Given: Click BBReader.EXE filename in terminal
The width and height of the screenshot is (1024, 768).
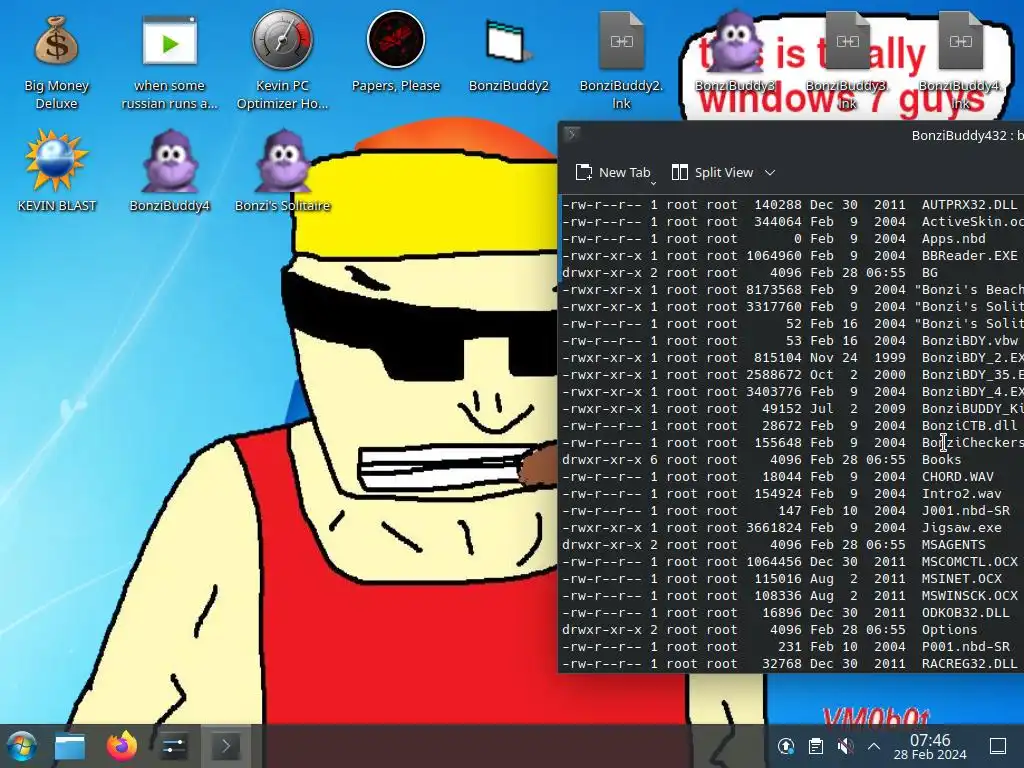Looking at the screenshot, I should pos(969,255).
